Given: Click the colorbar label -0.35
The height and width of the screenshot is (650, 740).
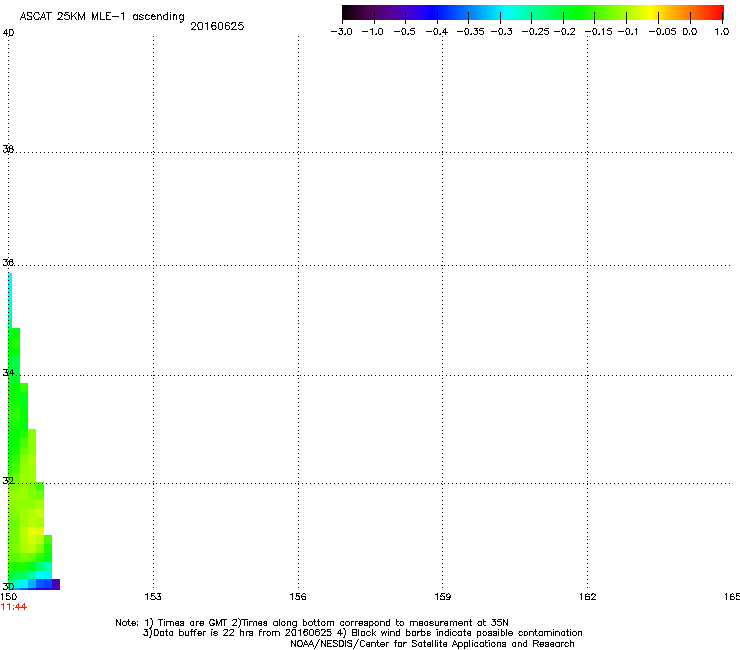Looking at the screenshot, I should pyautogui.click(x=471, y=32).
